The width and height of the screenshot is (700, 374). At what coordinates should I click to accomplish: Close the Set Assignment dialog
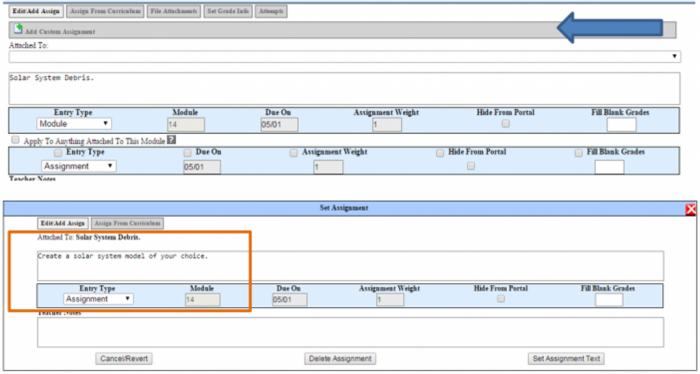(691, 209)
